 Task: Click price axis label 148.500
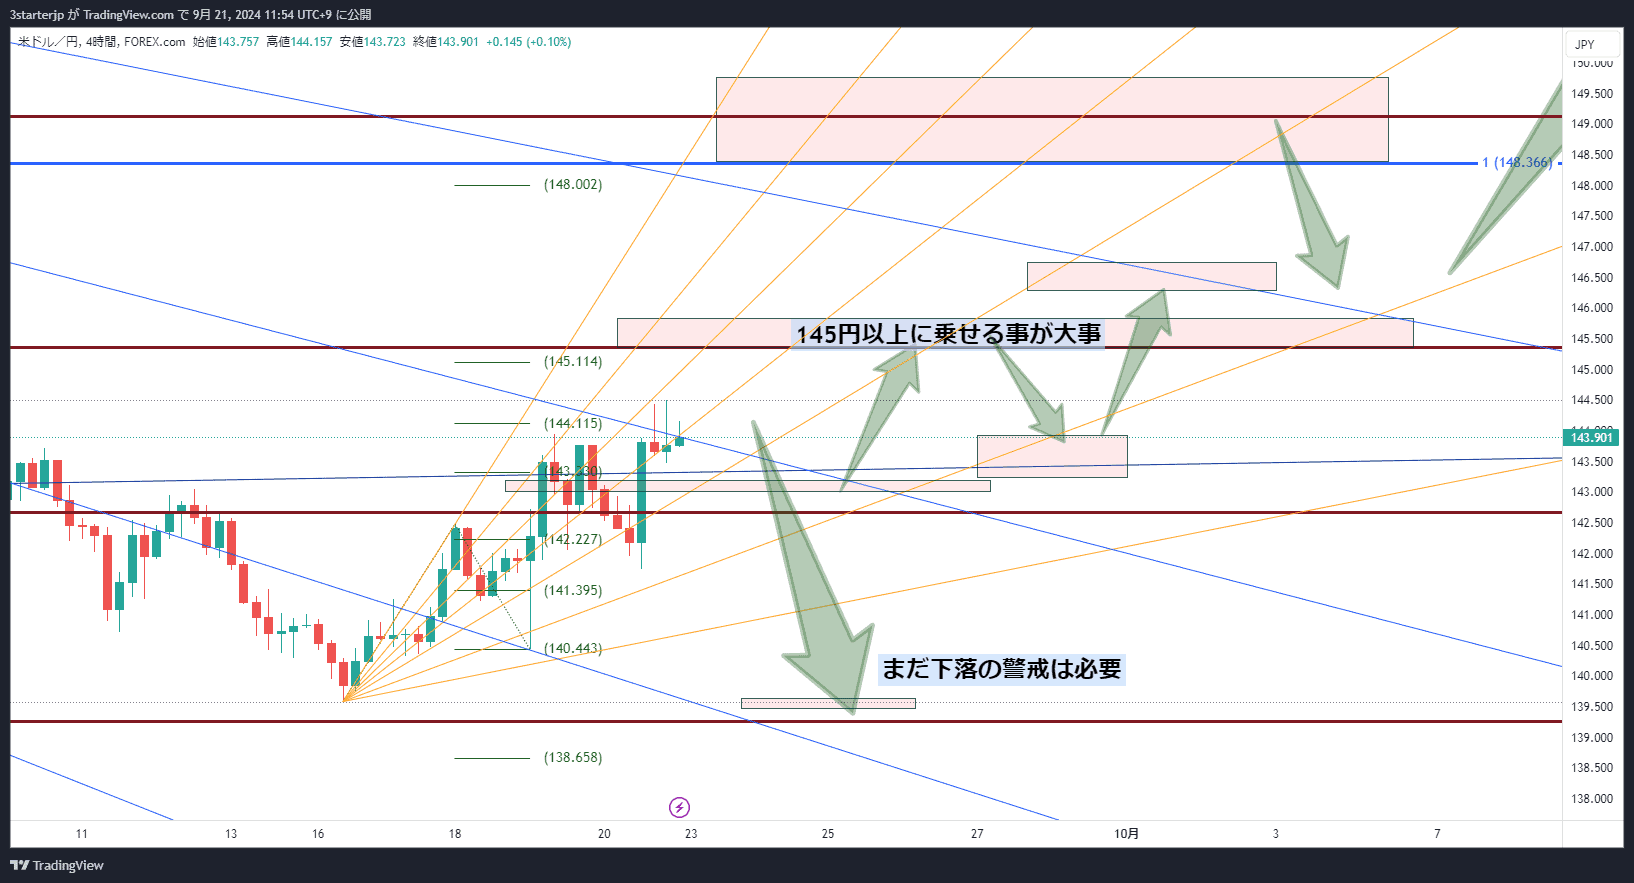point(1592,155)
